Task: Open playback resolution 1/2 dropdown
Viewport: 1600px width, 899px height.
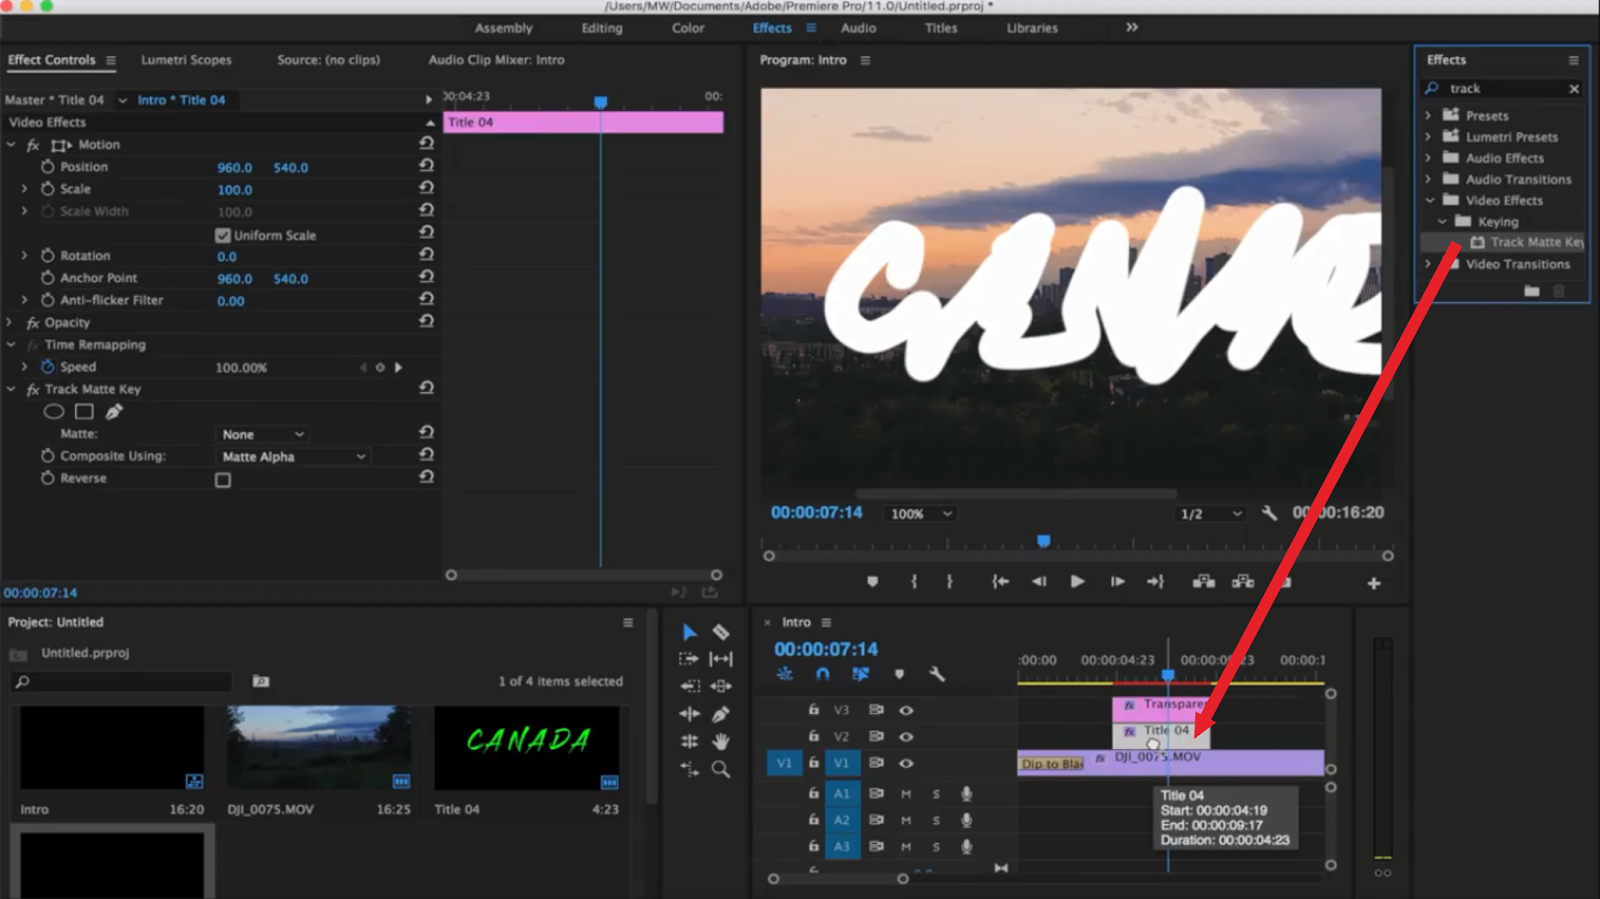Action: coord(1210,514)
